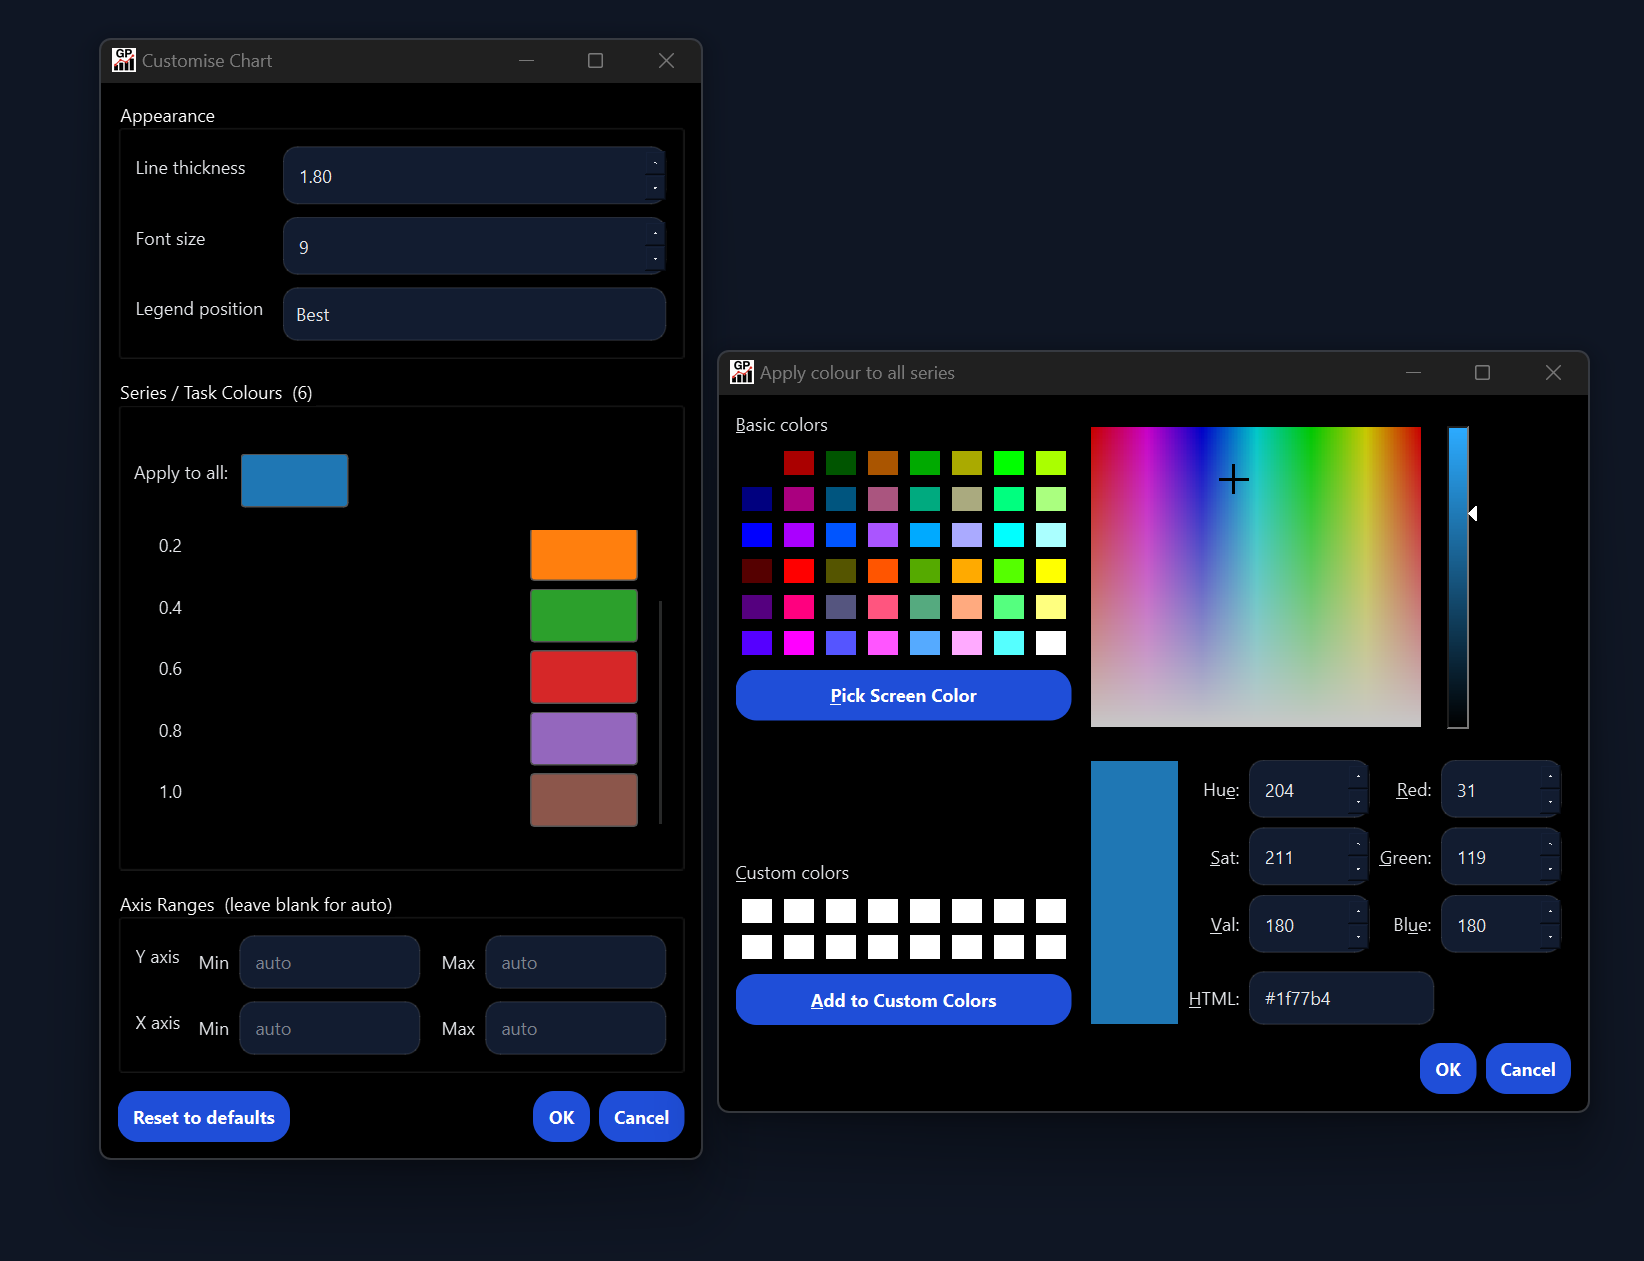The width and height of the screenshot is (1644, 1261).
Task: Increase Line thickness with up arrow
Action: click(655, 163)
